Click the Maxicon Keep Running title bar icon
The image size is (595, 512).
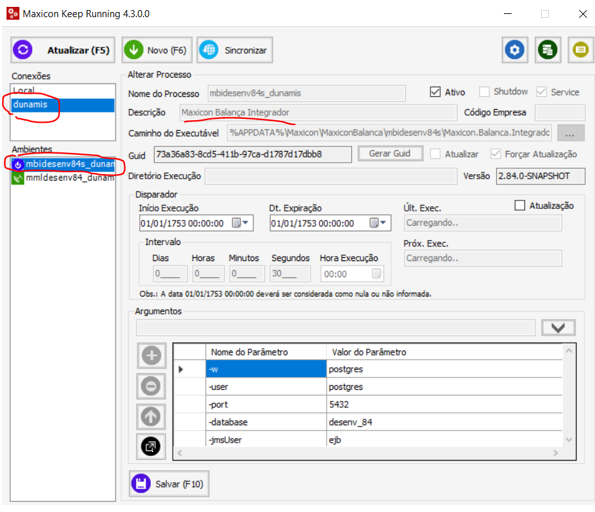(x=13, y=14)
